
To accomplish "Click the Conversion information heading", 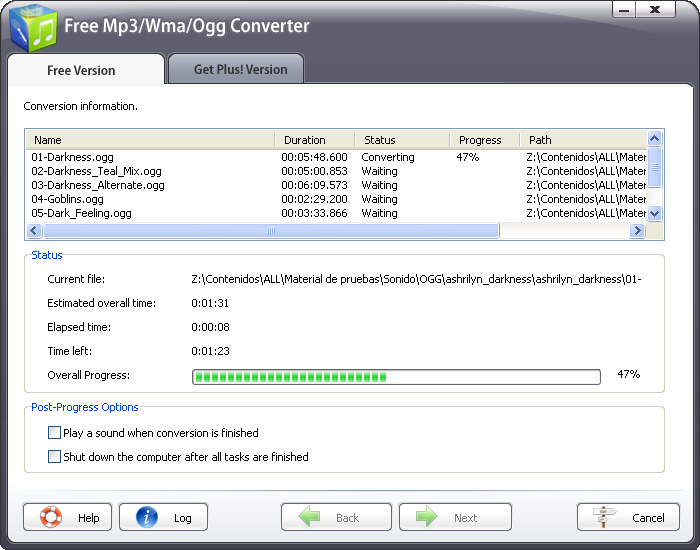I will [x=80, y=106].
